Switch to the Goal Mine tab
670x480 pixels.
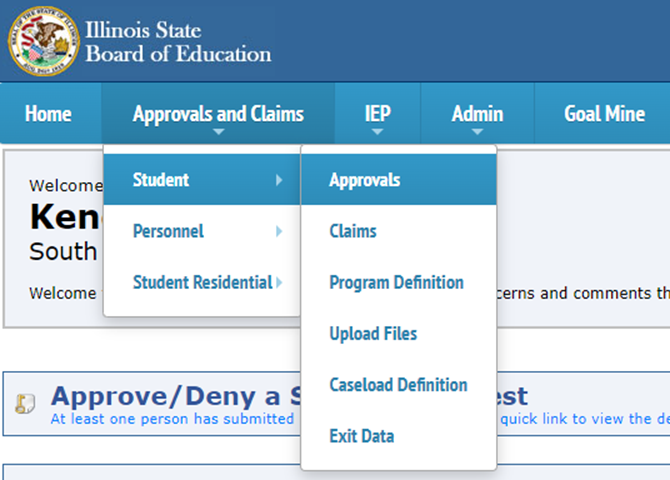pos(604,114)
